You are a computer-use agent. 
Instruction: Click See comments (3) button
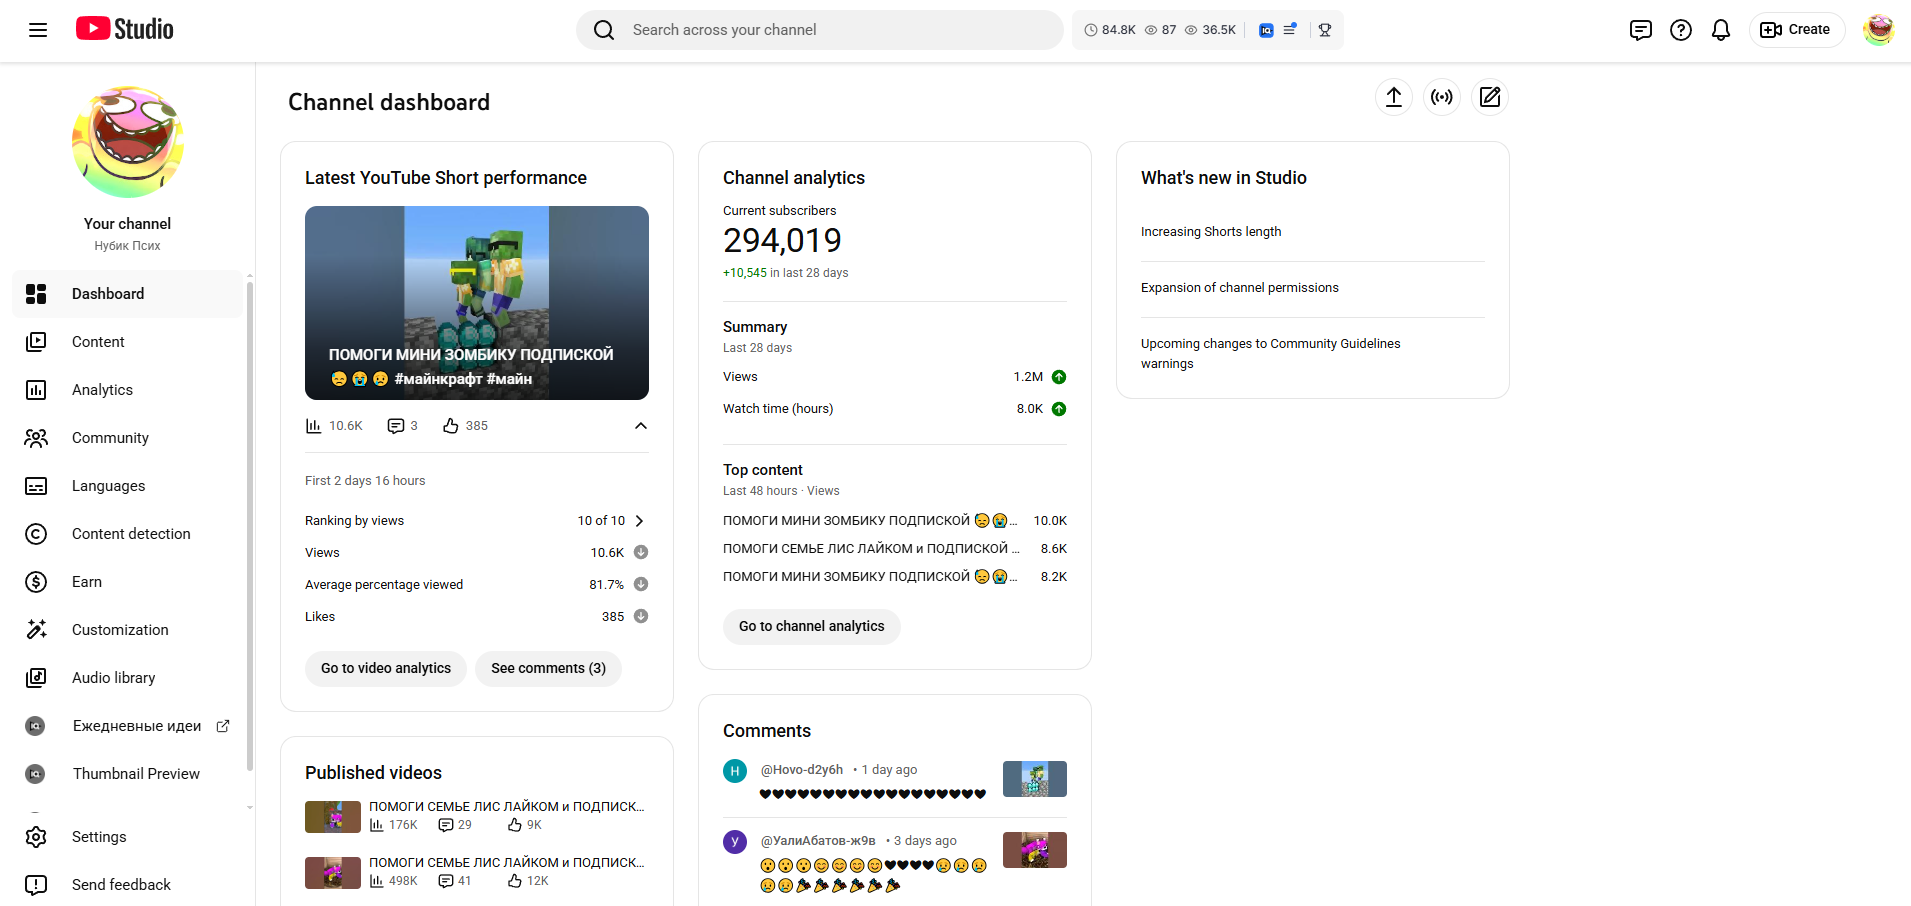coord(548,668)
